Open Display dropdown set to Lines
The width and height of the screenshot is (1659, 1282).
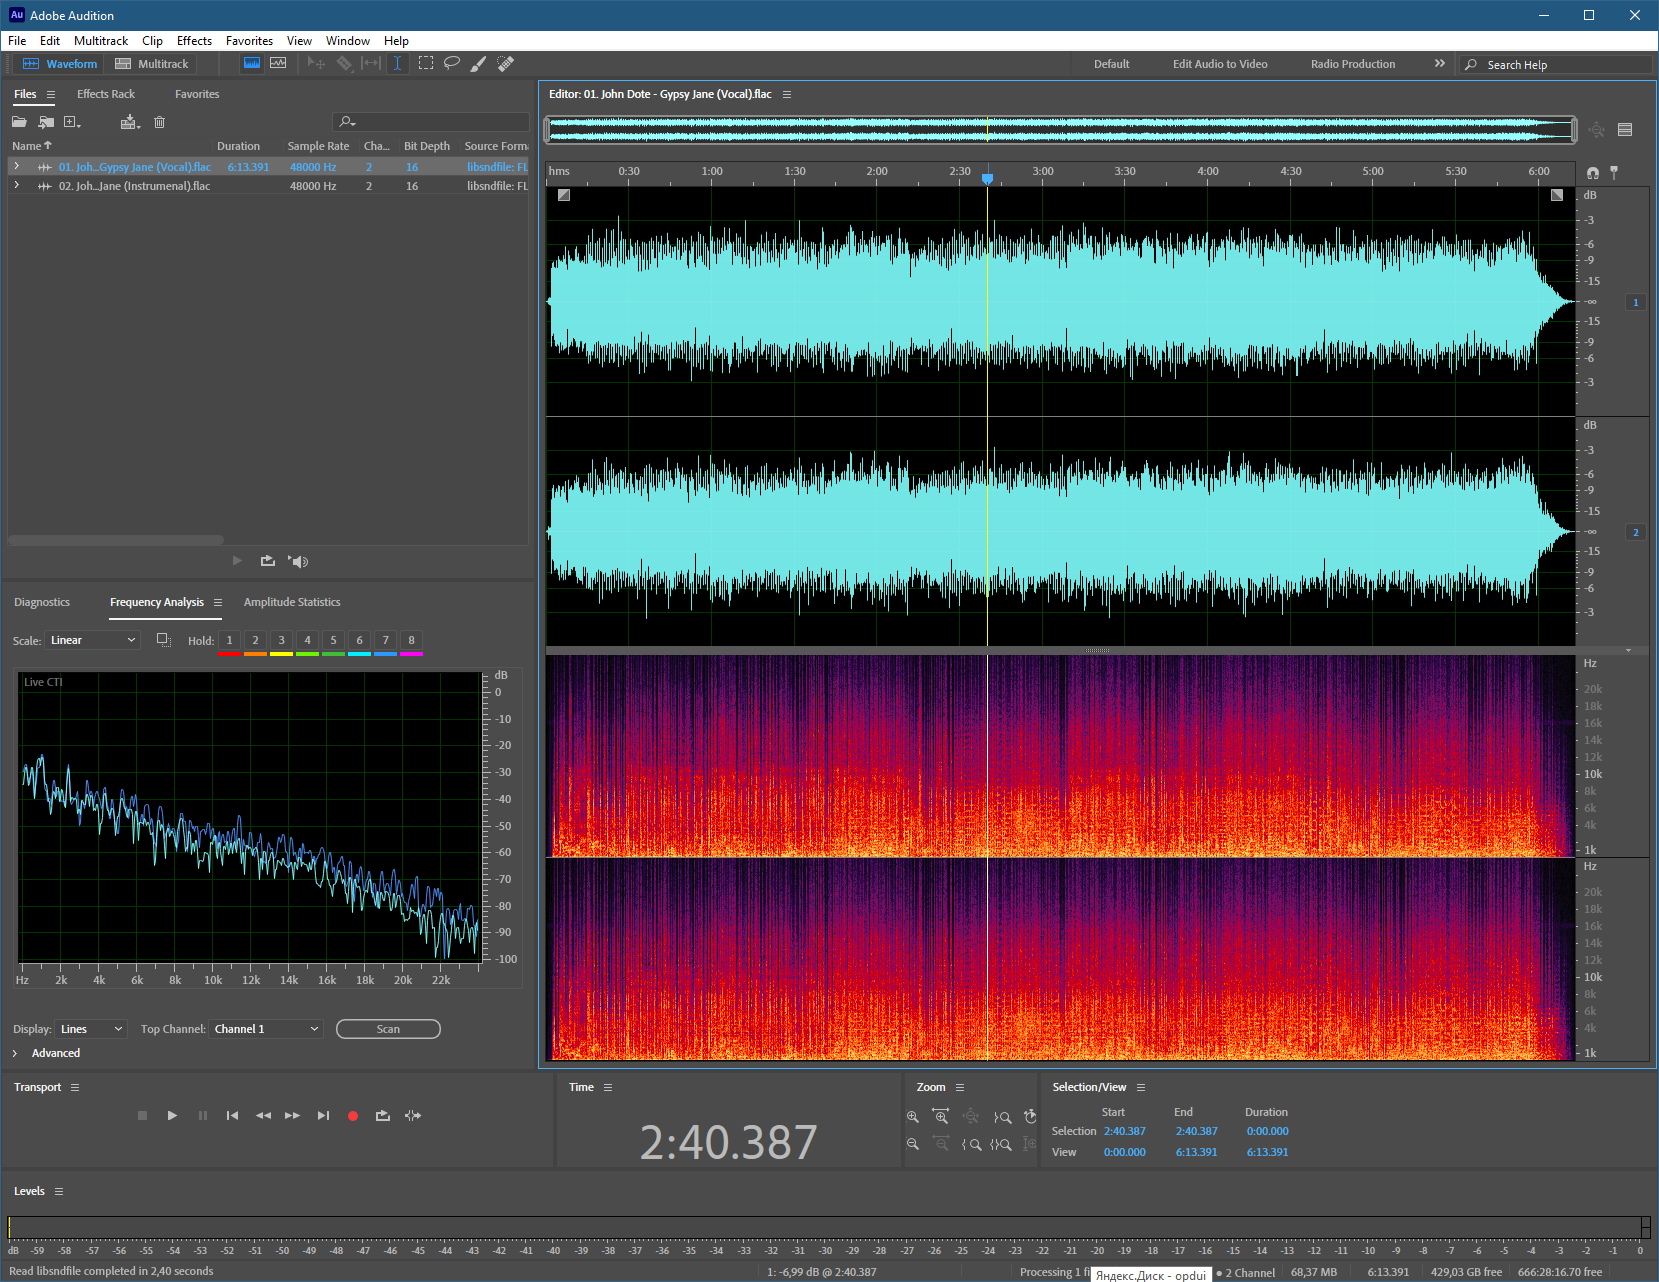pos(91,1029)
